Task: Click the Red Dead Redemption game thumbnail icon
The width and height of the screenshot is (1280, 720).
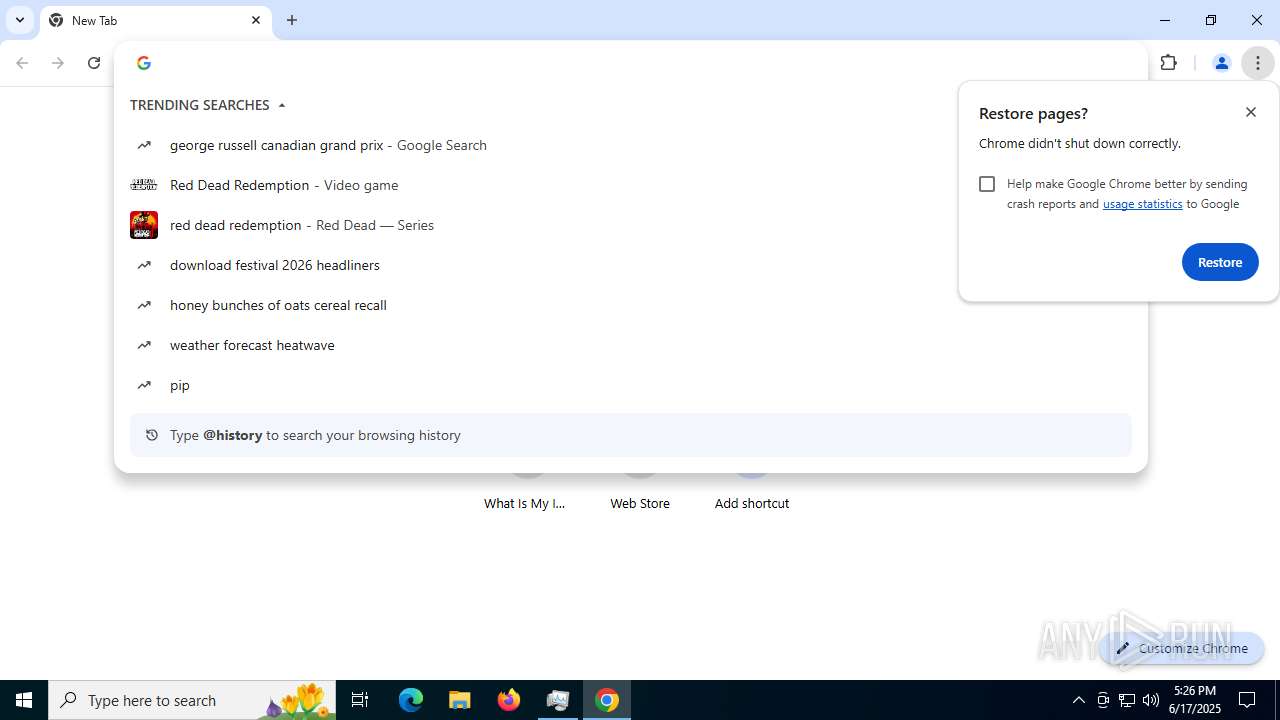Action: tap(144, 225)
